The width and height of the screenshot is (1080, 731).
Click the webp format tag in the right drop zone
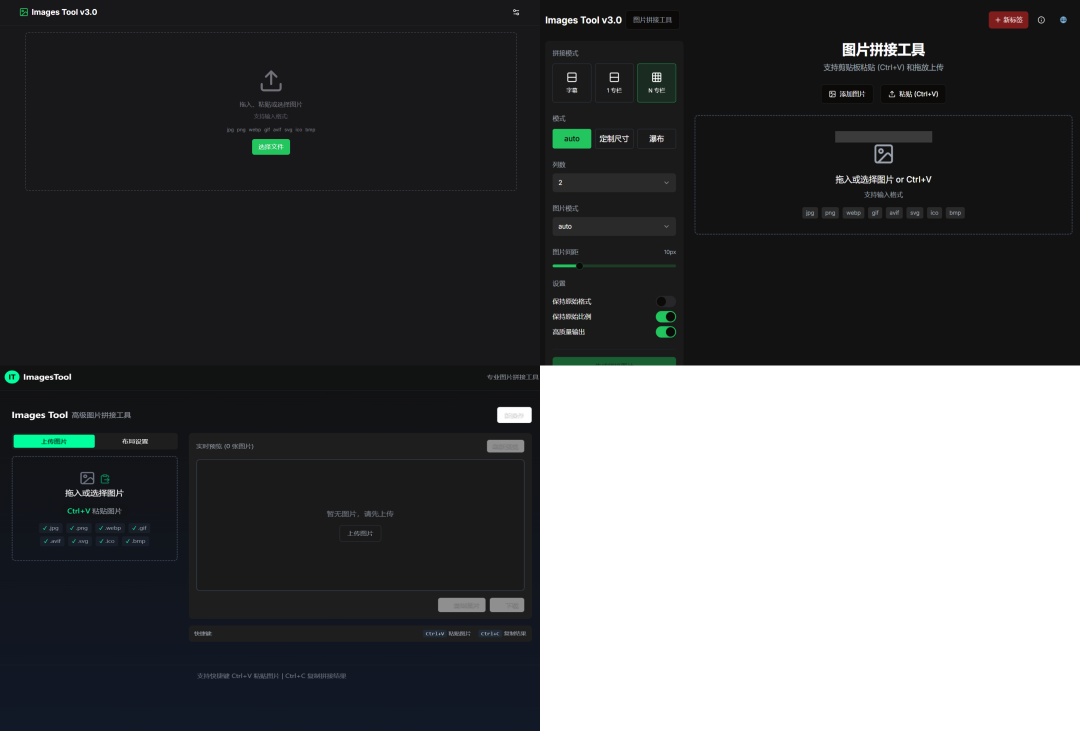(853, 213)
